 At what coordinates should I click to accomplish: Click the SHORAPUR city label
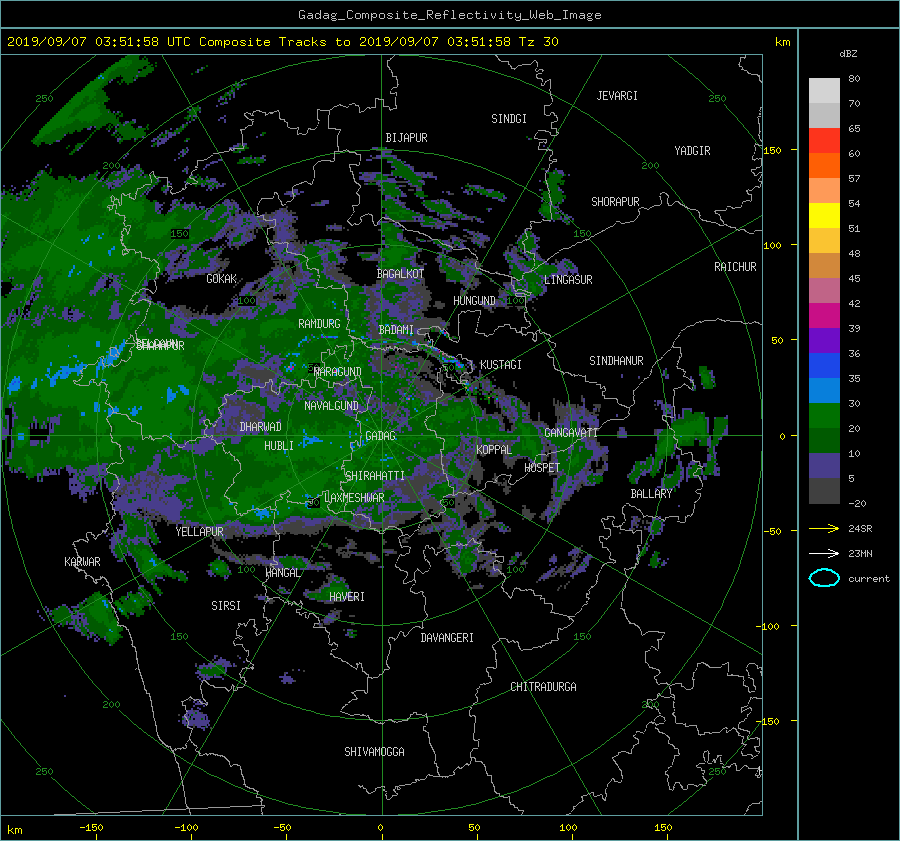pos(615,202)
